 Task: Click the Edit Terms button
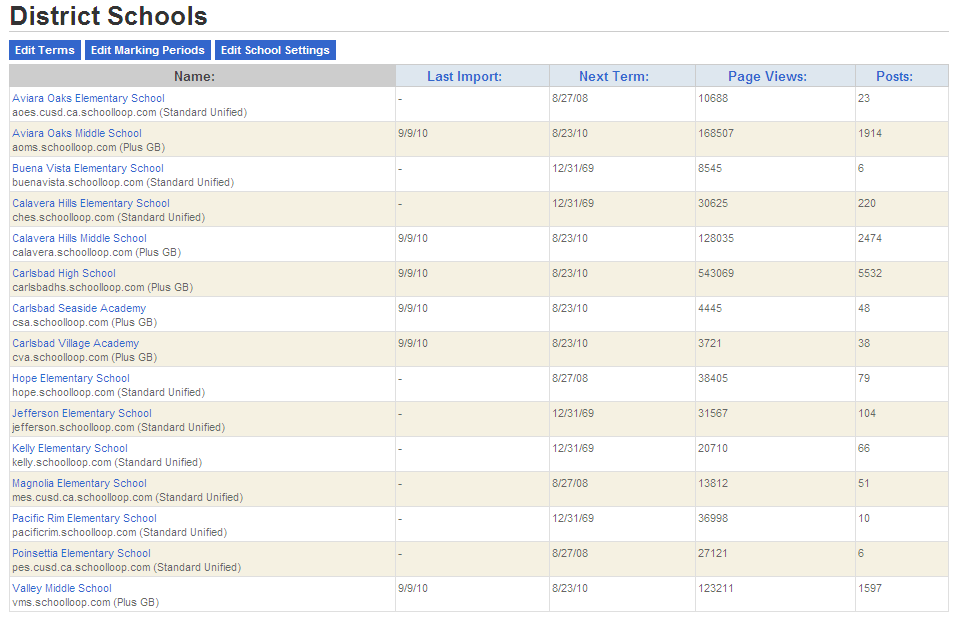(45, 50)
